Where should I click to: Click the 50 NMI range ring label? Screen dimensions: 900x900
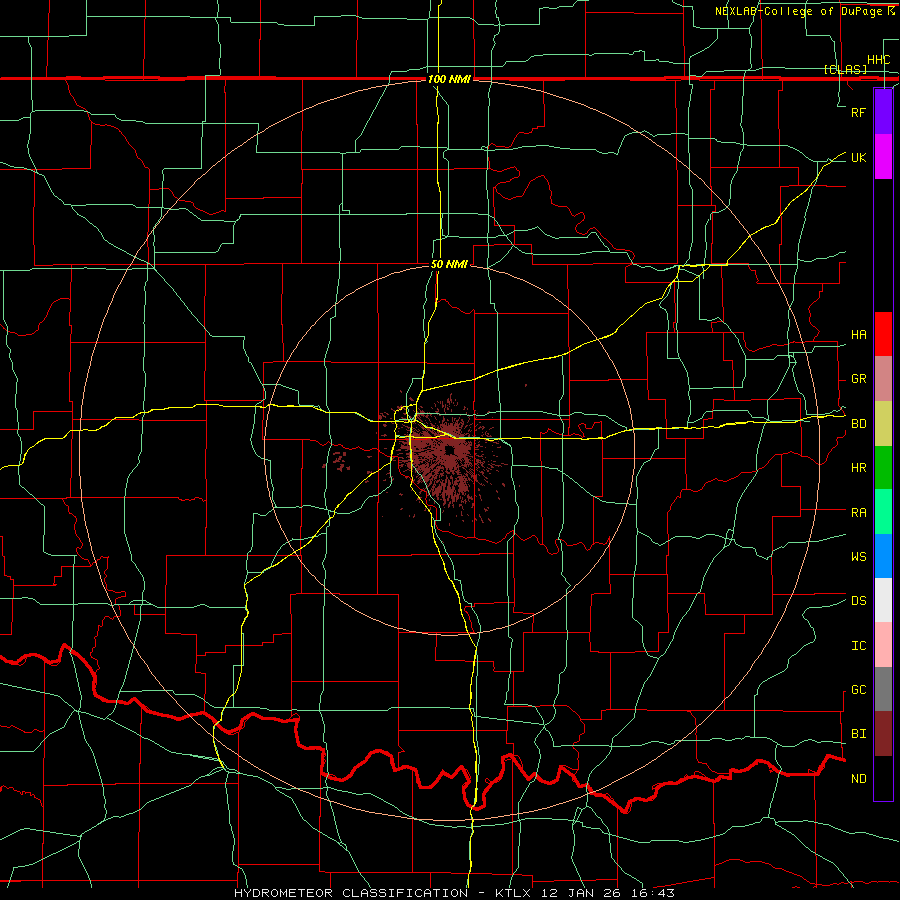tap(449, 264)
